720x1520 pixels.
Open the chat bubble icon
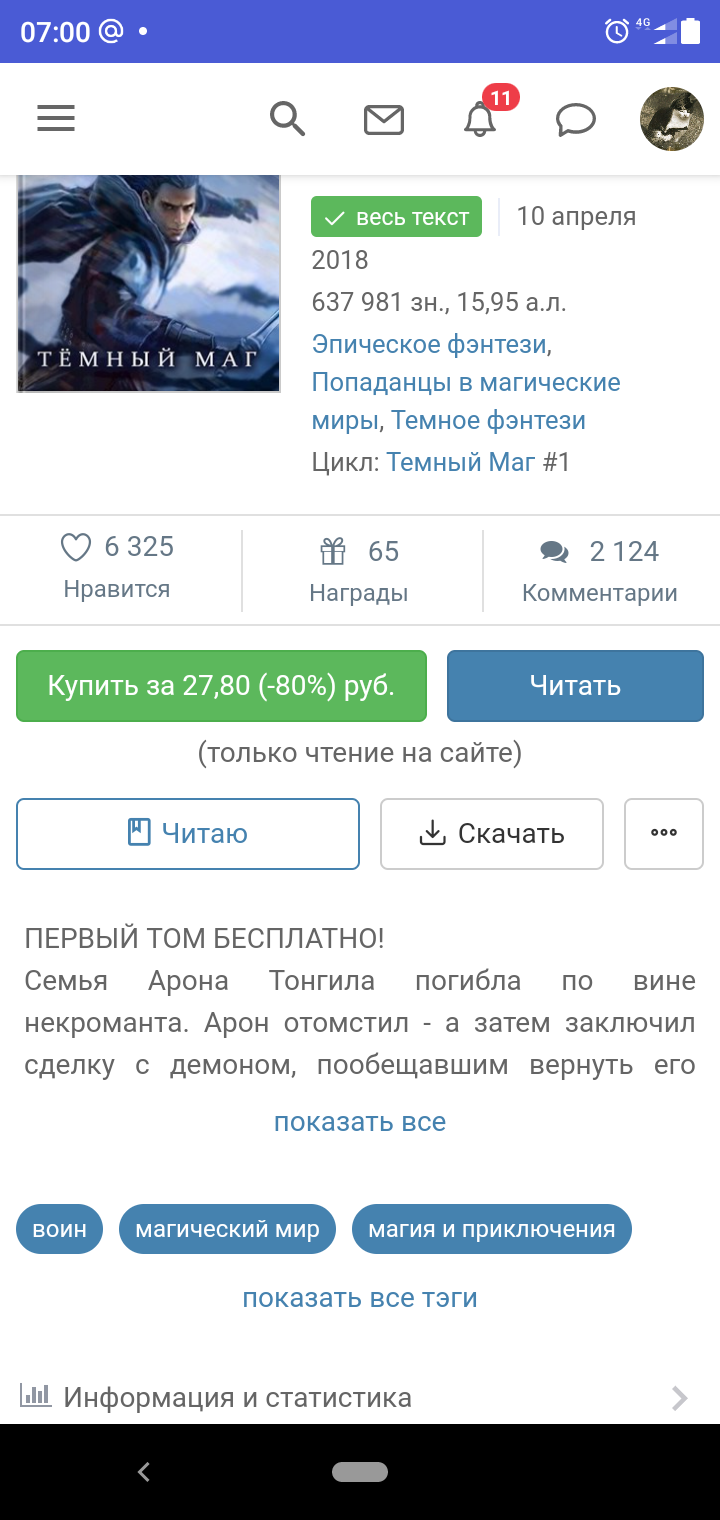[576, 120]
